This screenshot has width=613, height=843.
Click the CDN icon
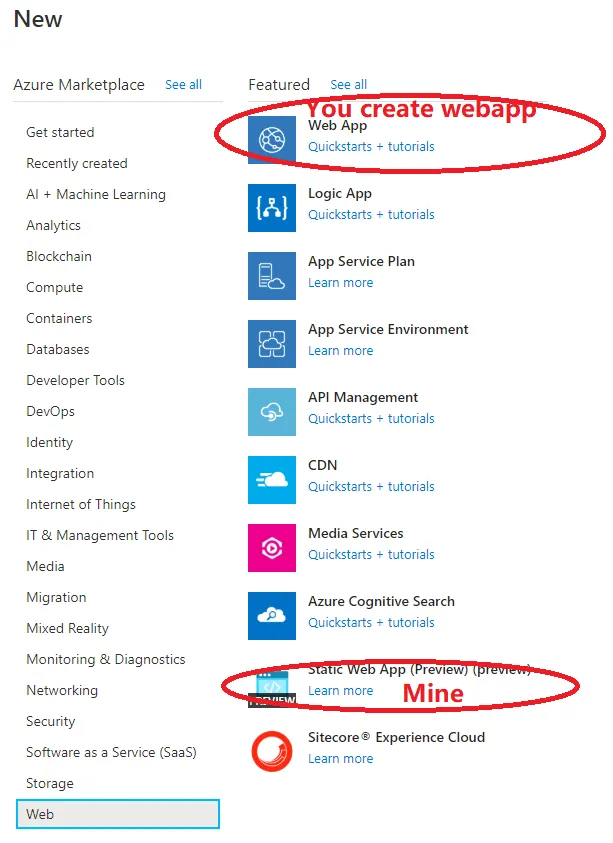point(272,480)
